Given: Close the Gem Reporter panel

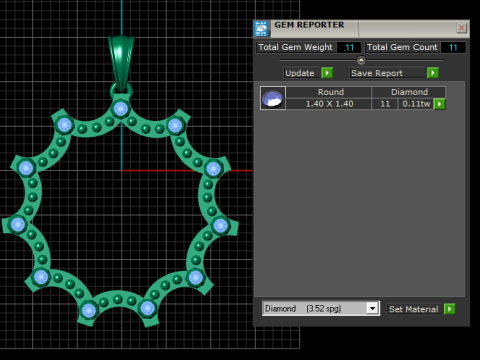Looking at the screenshot, I should coord(461,28).
